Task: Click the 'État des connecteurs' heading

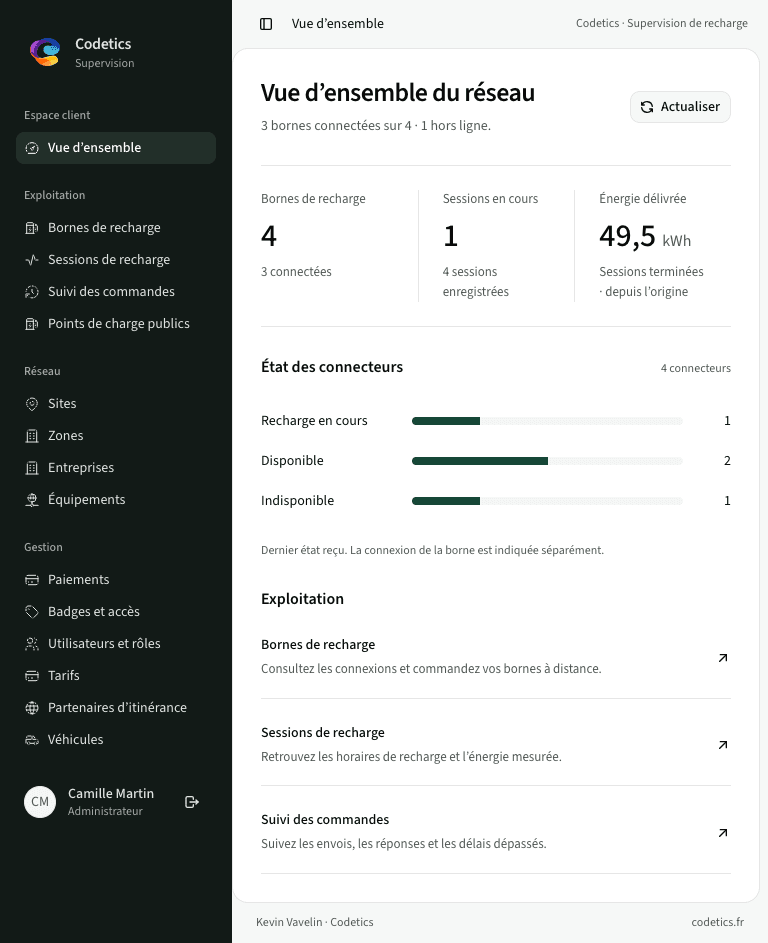Action: pos(332,367)
